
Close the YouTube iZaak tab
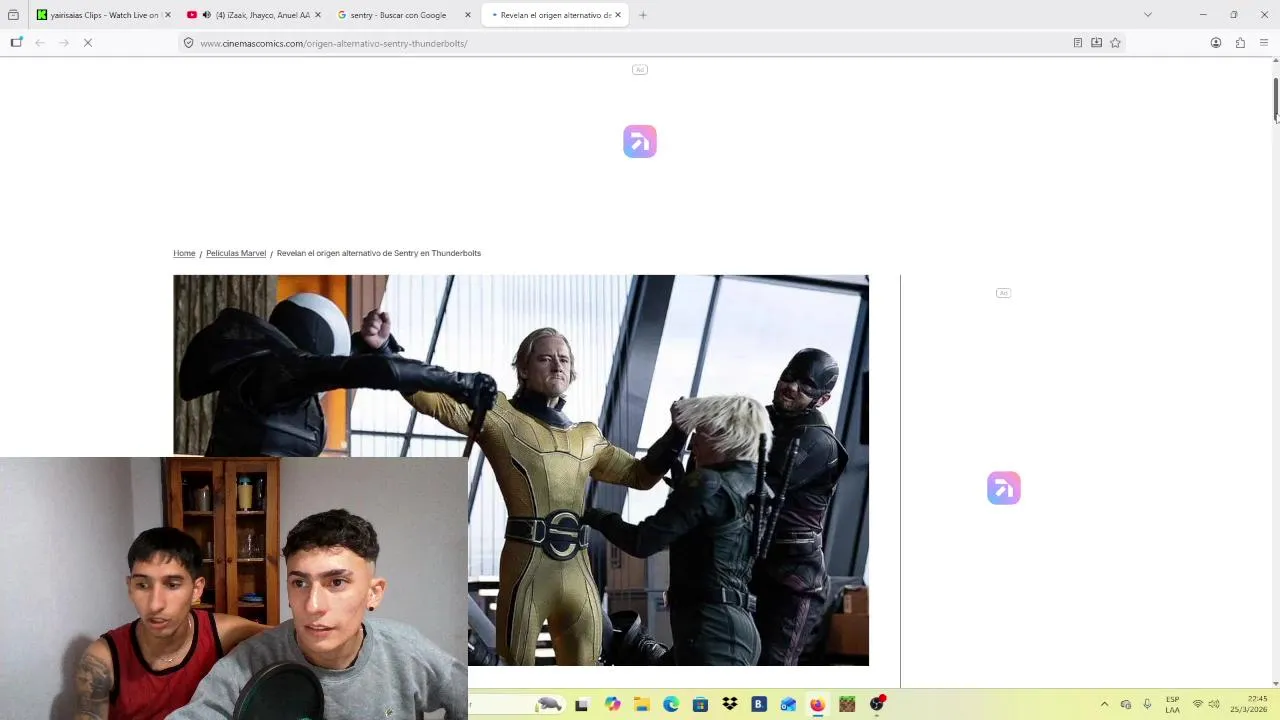318,15
